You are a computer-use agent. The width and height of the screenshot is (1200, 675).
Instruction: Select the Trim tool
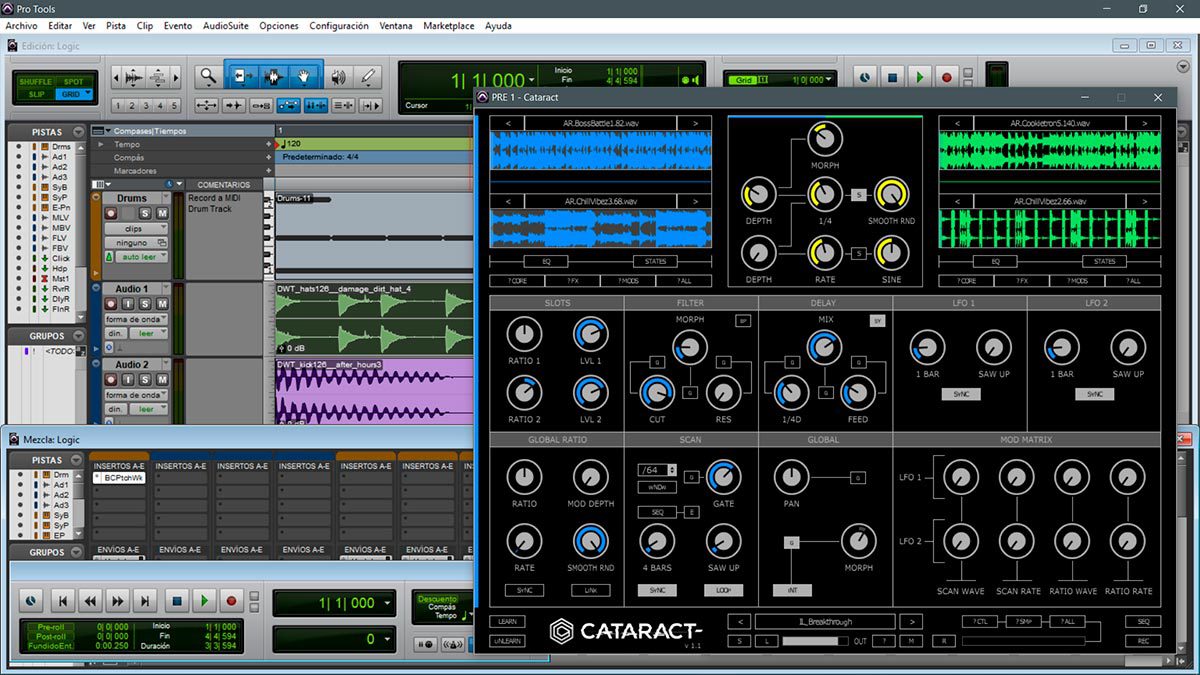pos(241,76)
